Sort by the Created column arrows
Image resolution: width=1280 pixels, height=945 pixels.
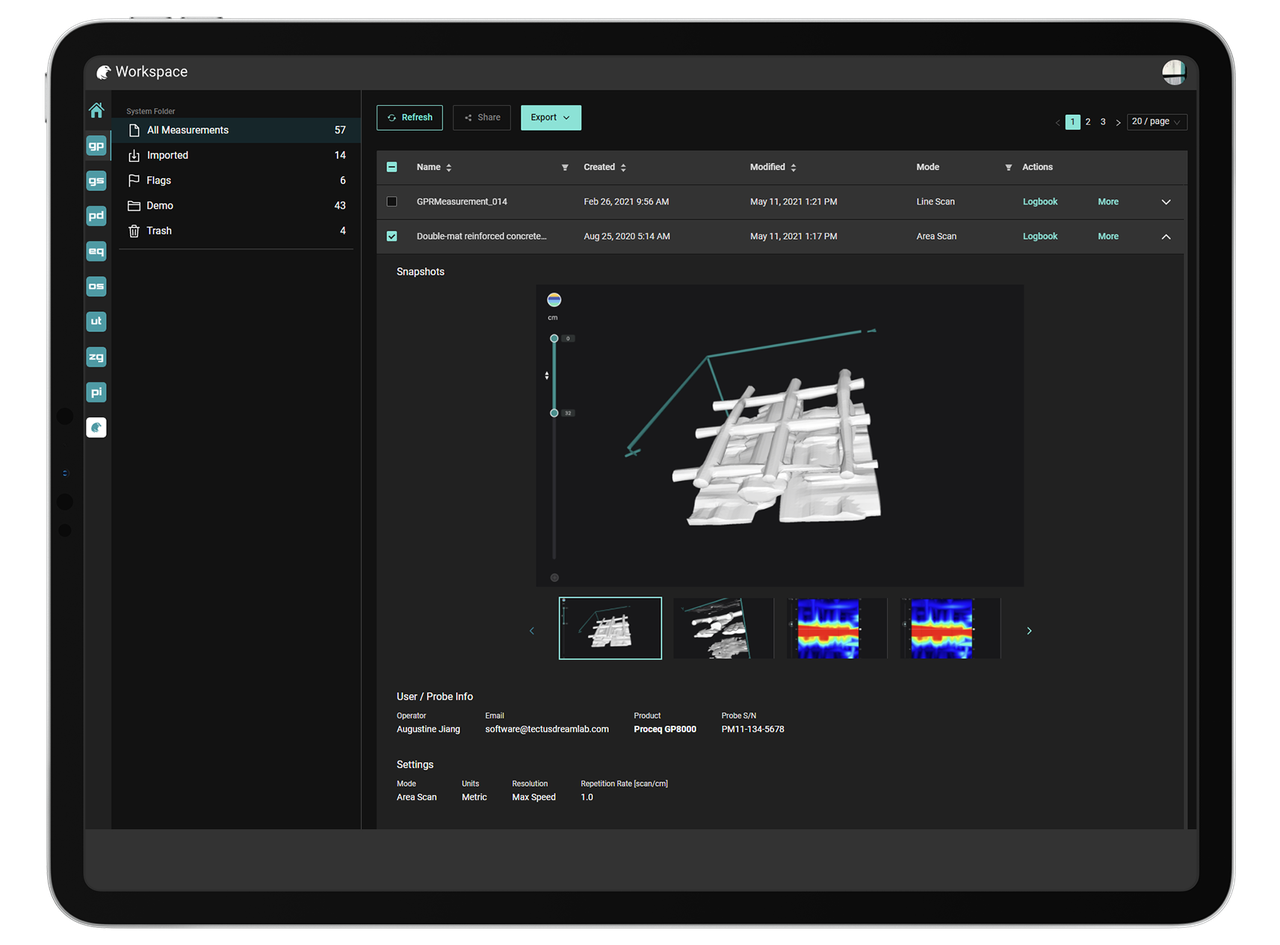623,167
